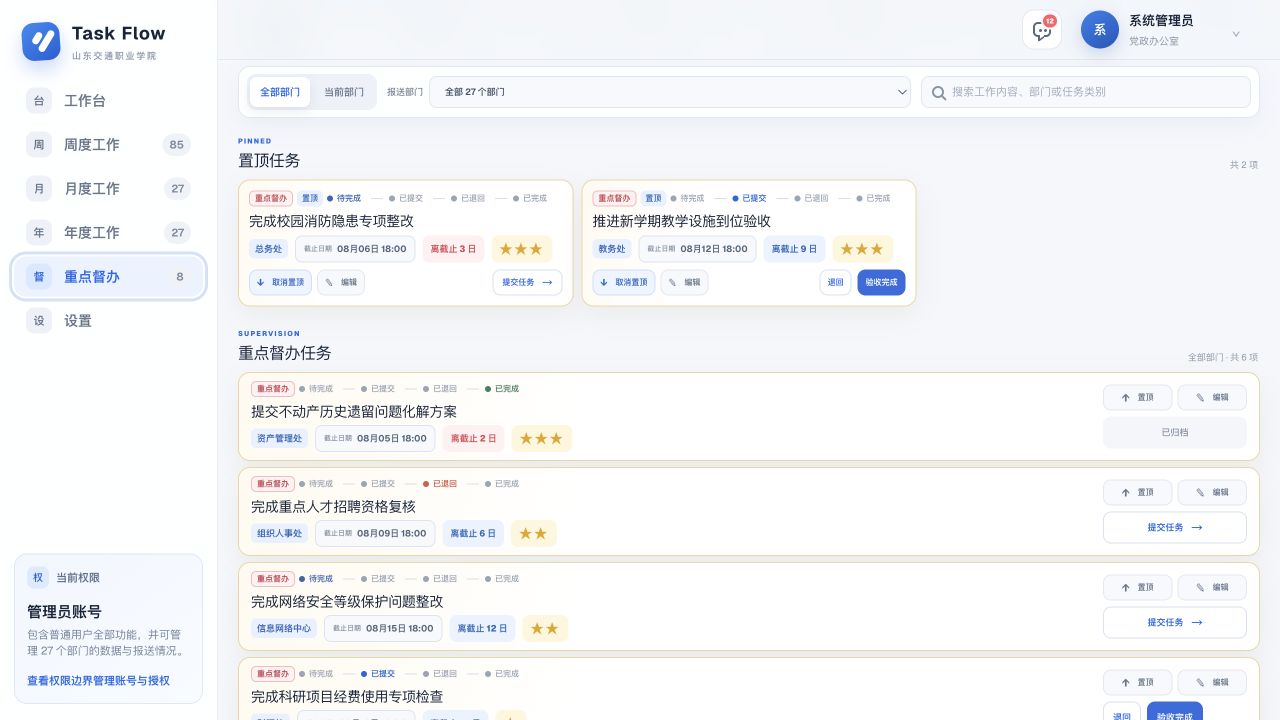Click the 资产管理处 department tag
This screenshot has height=720, width=1280.
click(x=280, y=439)
